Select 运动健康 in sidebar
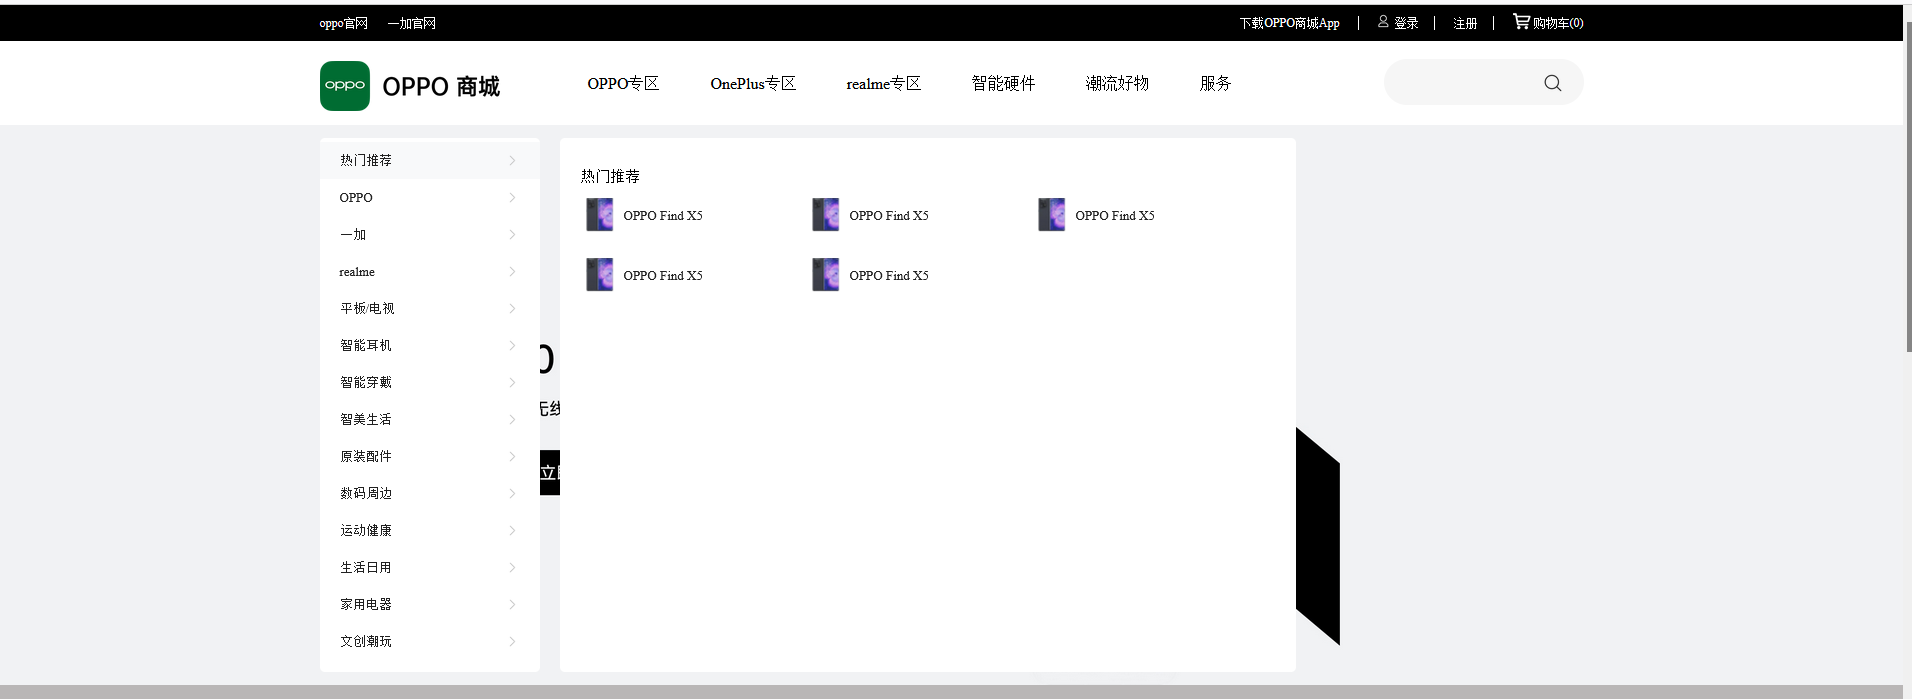This screenshot has height=699, width=1912. (366, 530)
